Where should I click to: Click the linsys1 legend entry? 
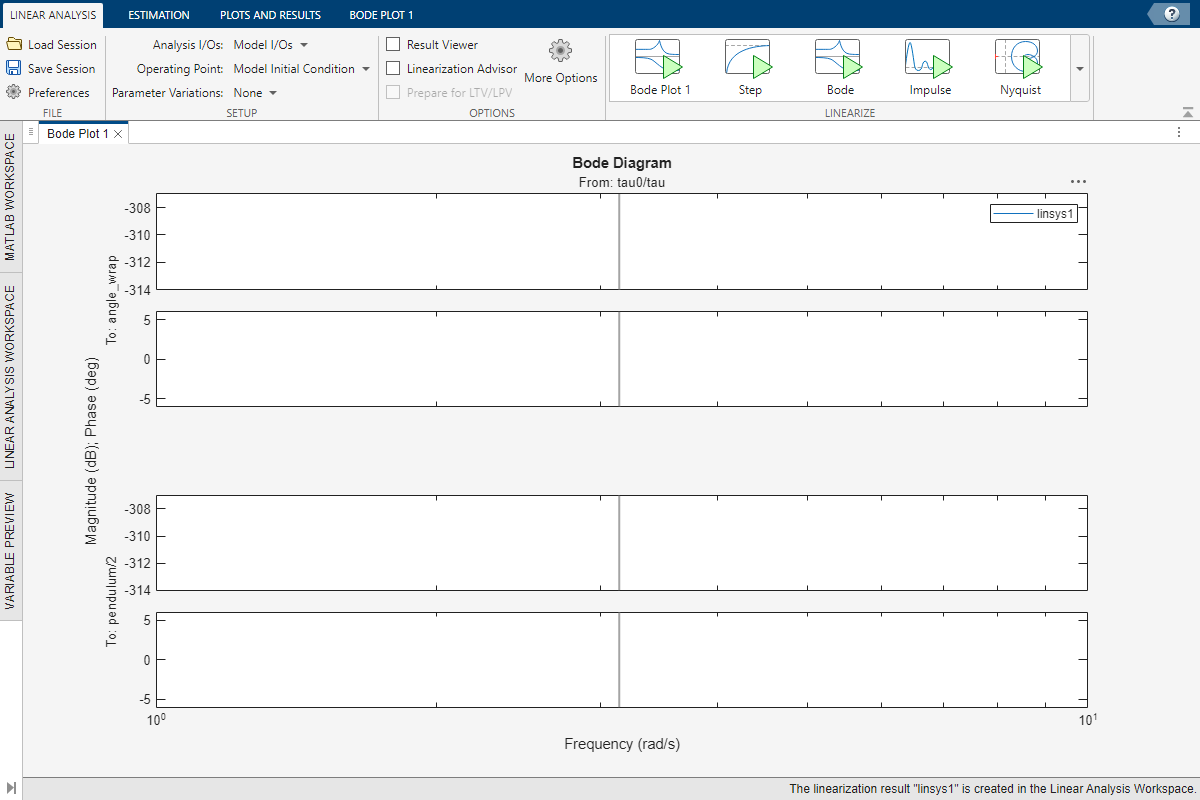click(1034, 213)
